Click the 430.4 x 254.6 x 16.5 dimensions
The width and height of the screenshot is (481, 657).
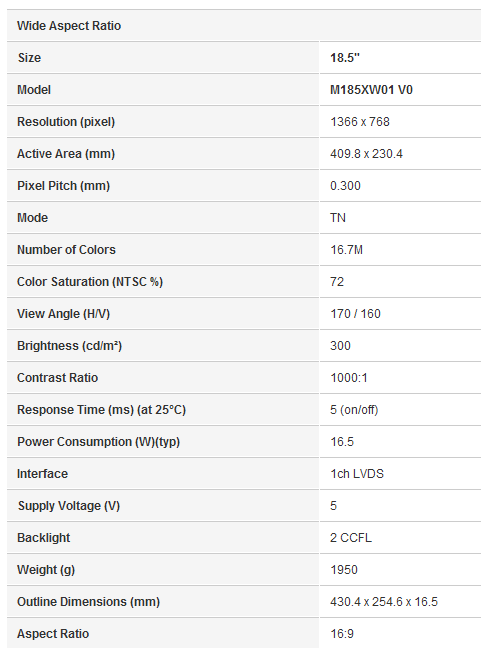pos(384,602)
